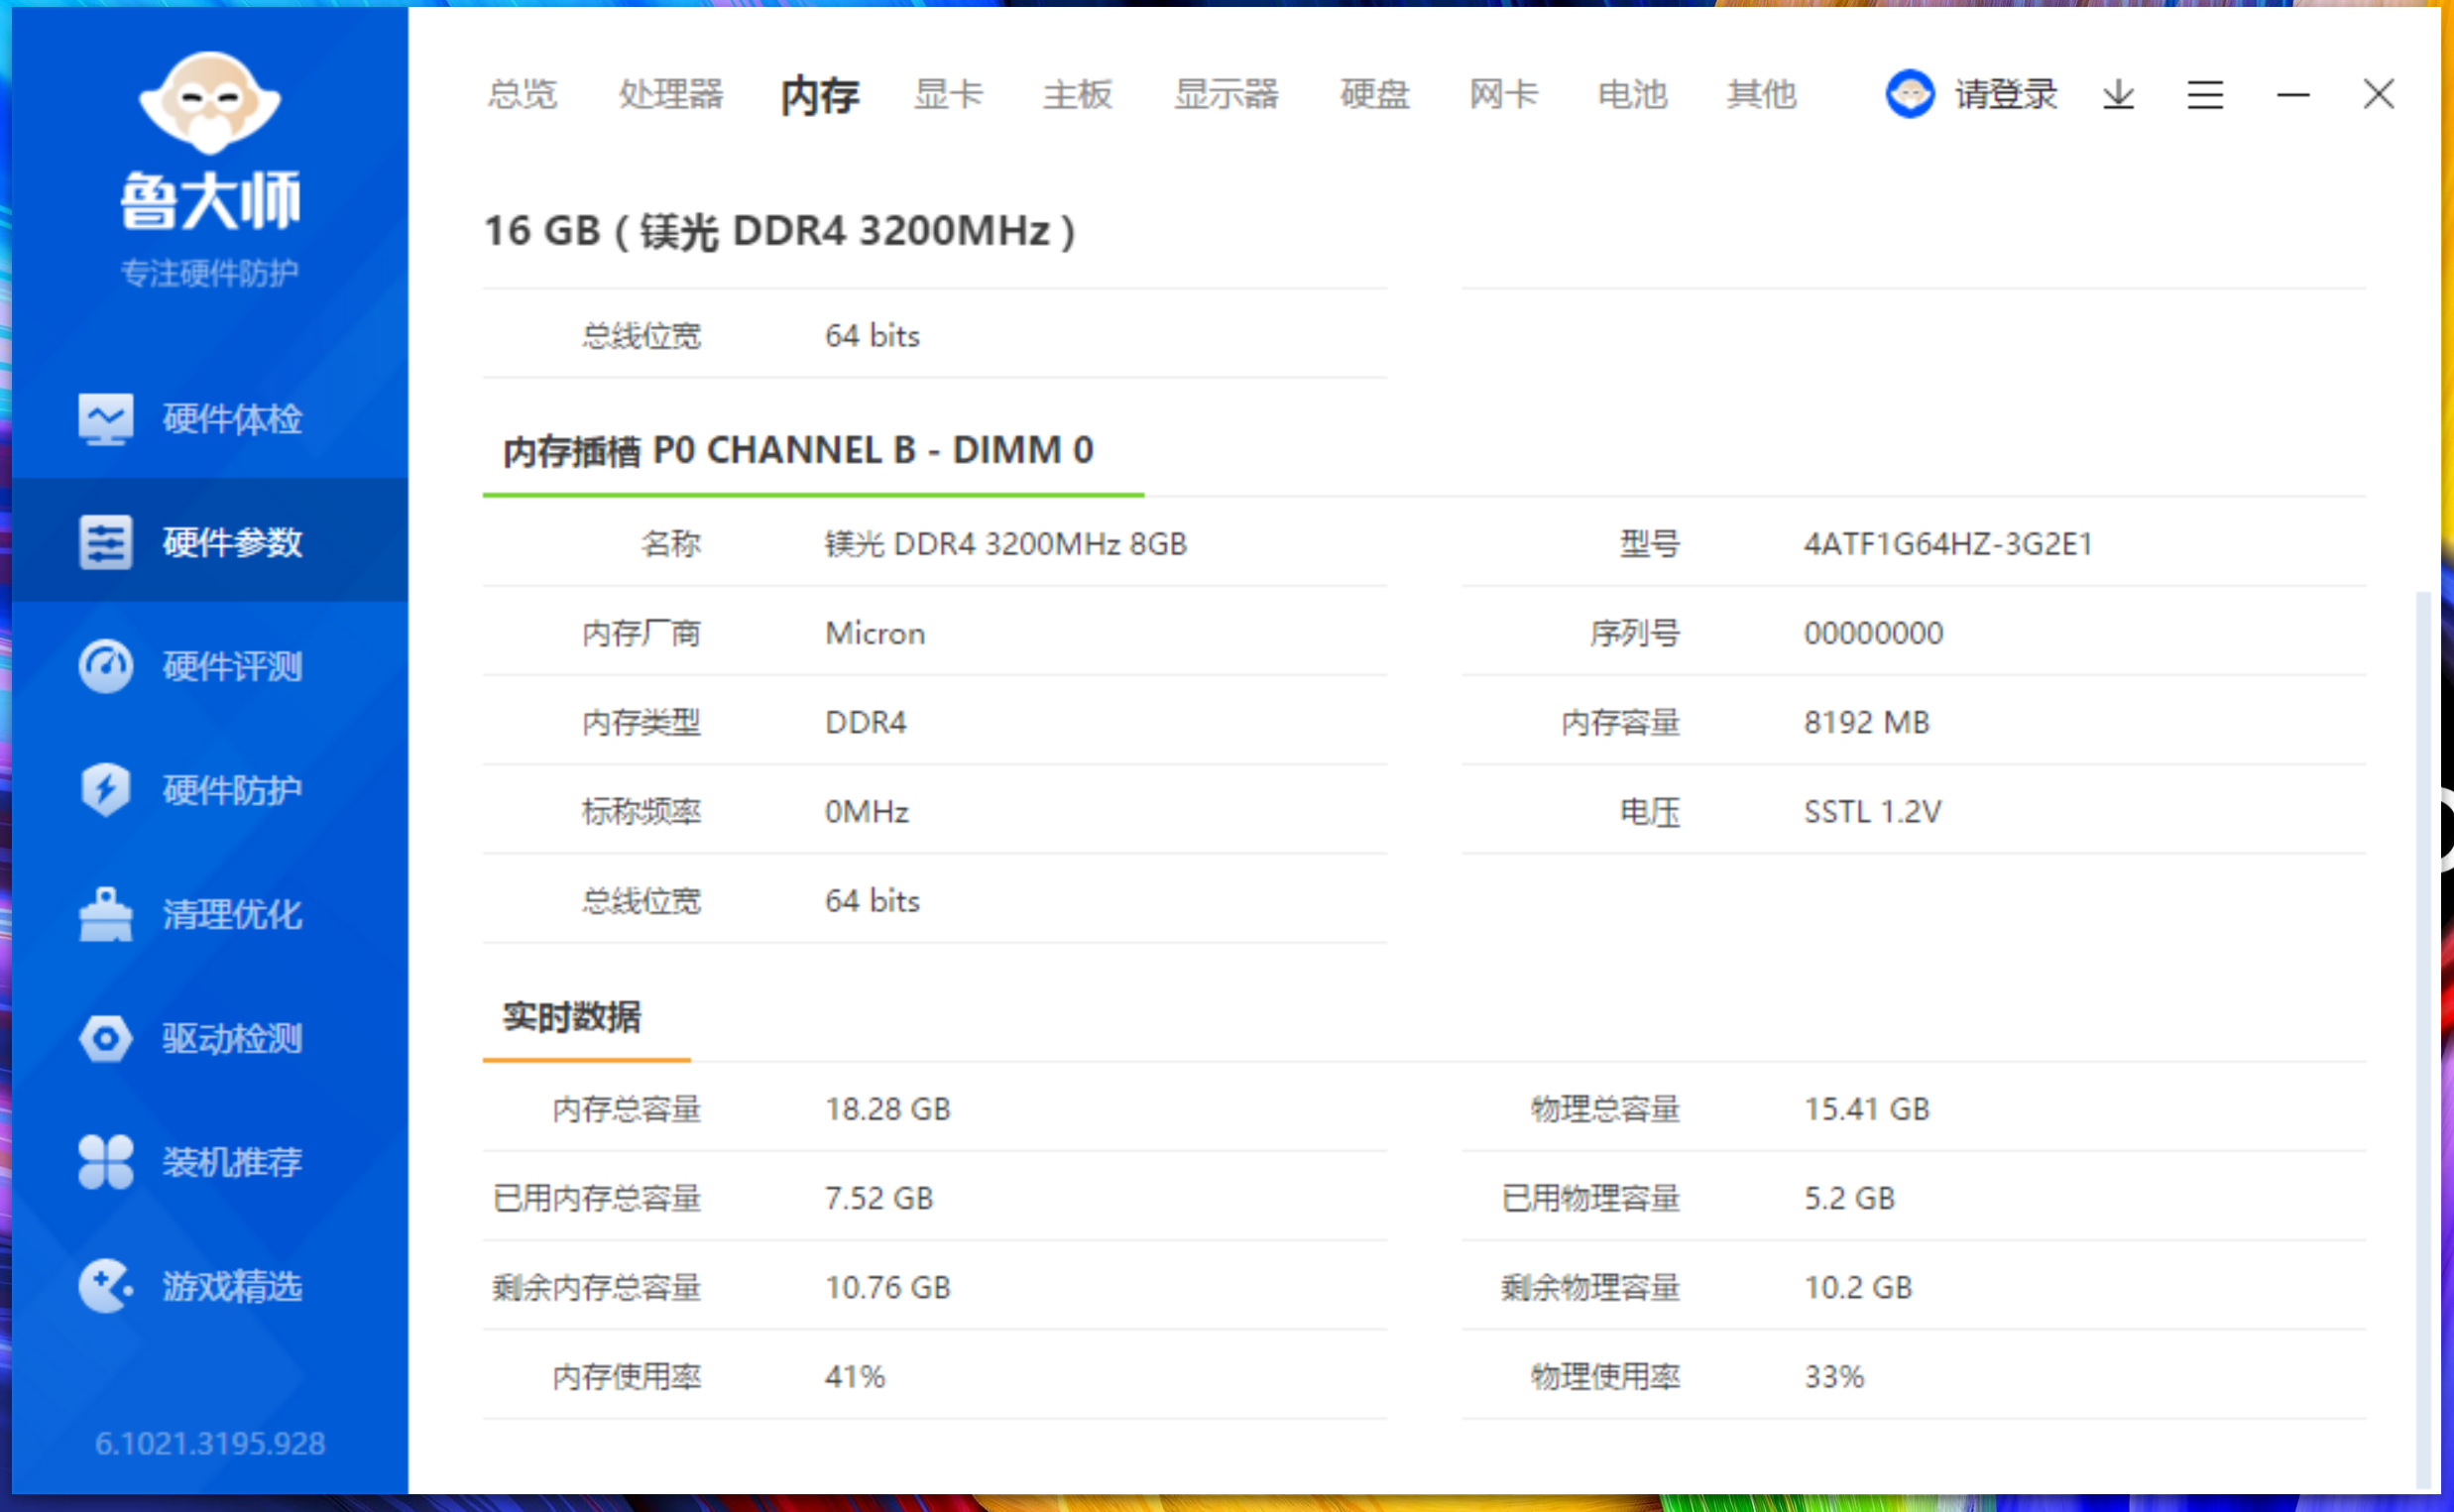Click the 标称频率 label
This screenshot has height=1512, width=2454.
(641, 811)
